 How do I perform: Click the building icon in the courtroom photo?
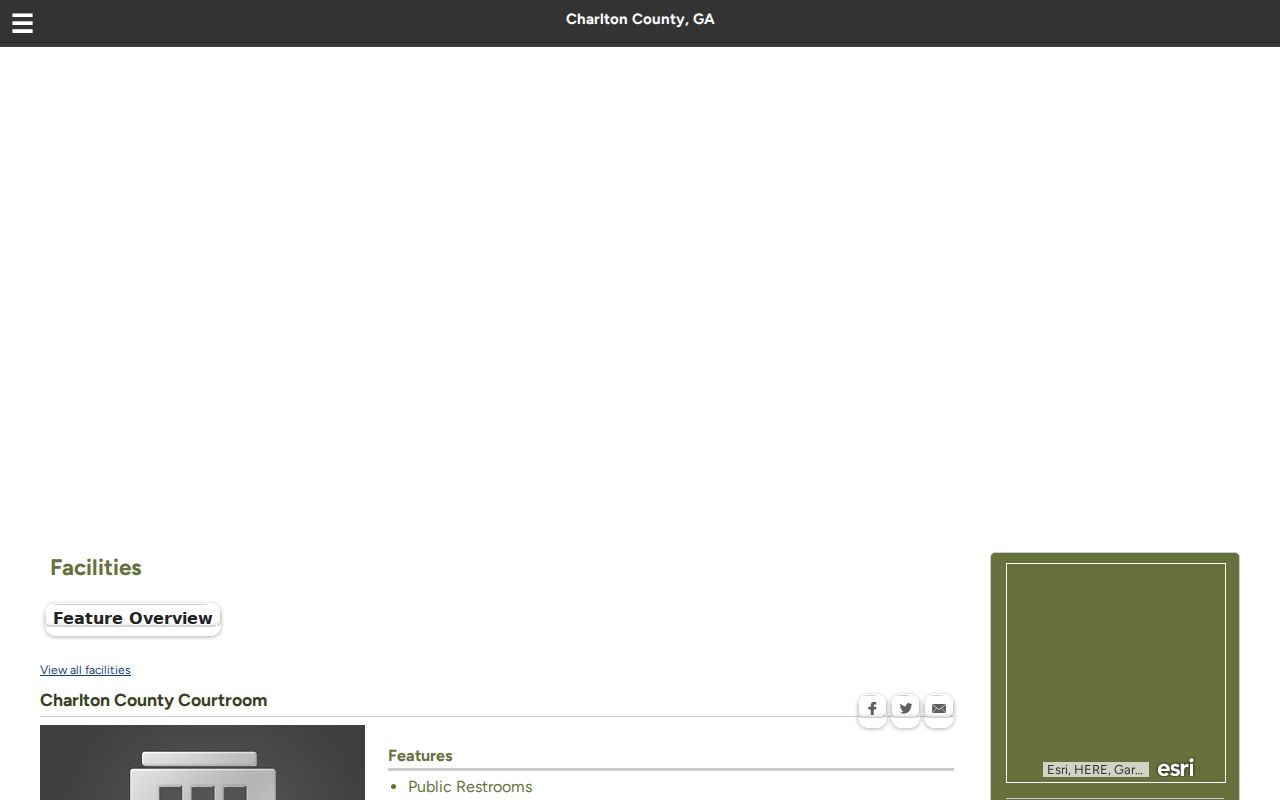point(203,775)
